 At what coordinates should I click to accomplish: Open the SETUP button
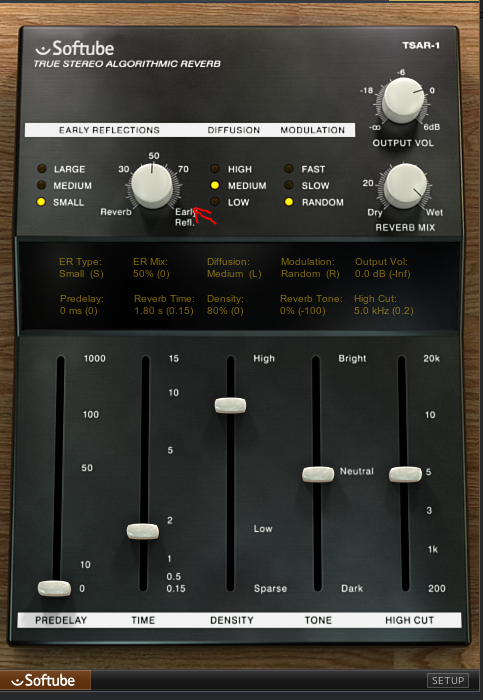point(448,680)
